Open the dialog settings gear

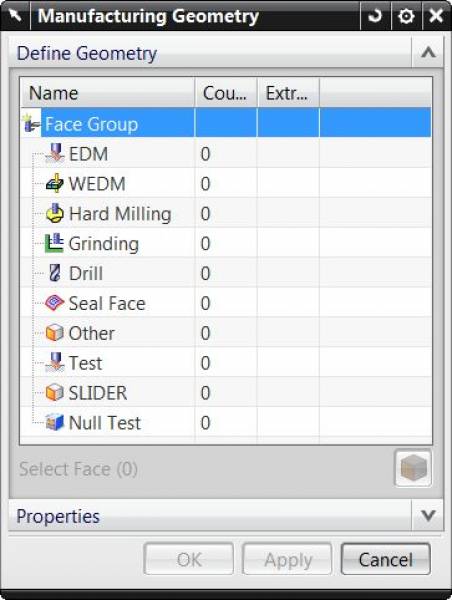tap(406, 16)
